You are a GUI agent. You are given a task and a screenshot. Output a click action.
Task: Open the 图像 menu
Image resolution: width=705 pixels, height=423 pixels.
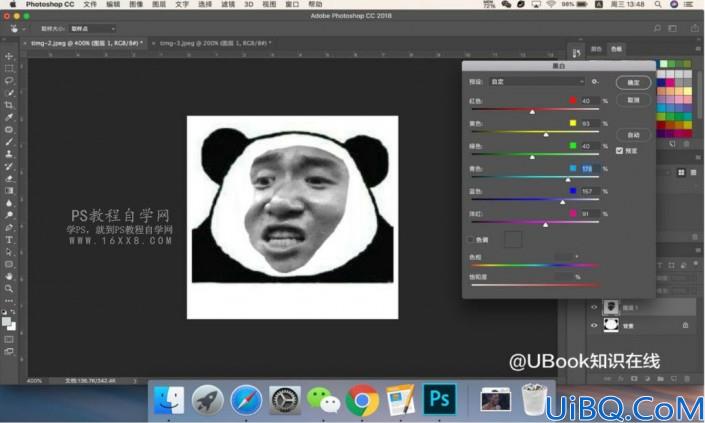click(x=136, y=4)
